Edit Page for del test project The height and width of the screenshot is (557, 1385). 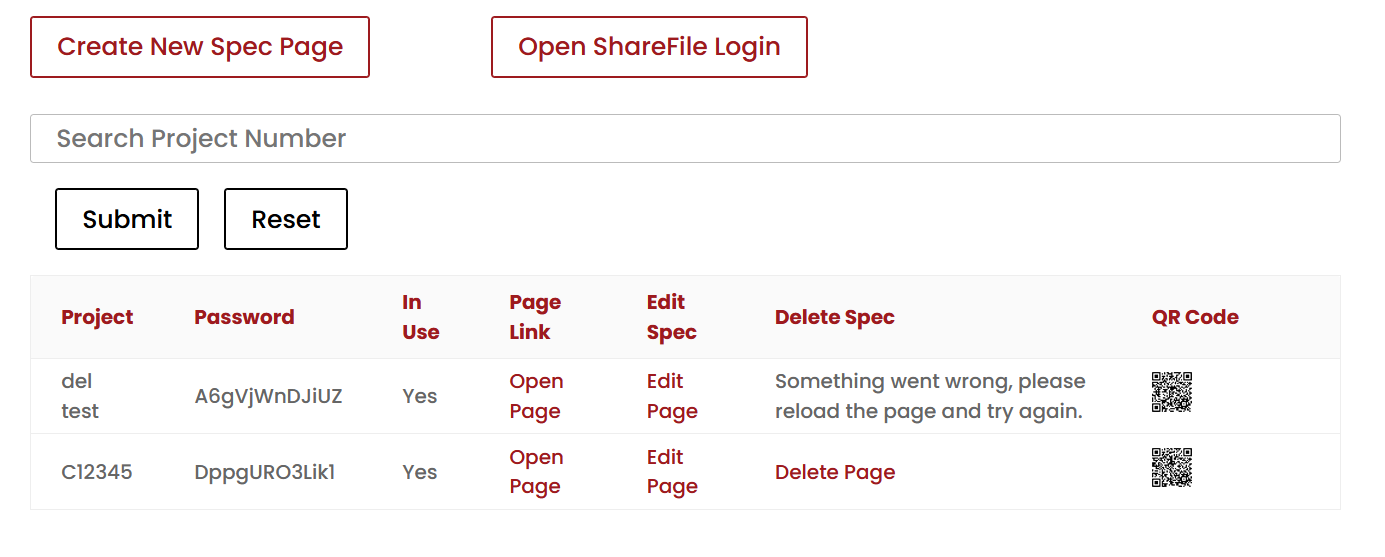click(672, 396)
